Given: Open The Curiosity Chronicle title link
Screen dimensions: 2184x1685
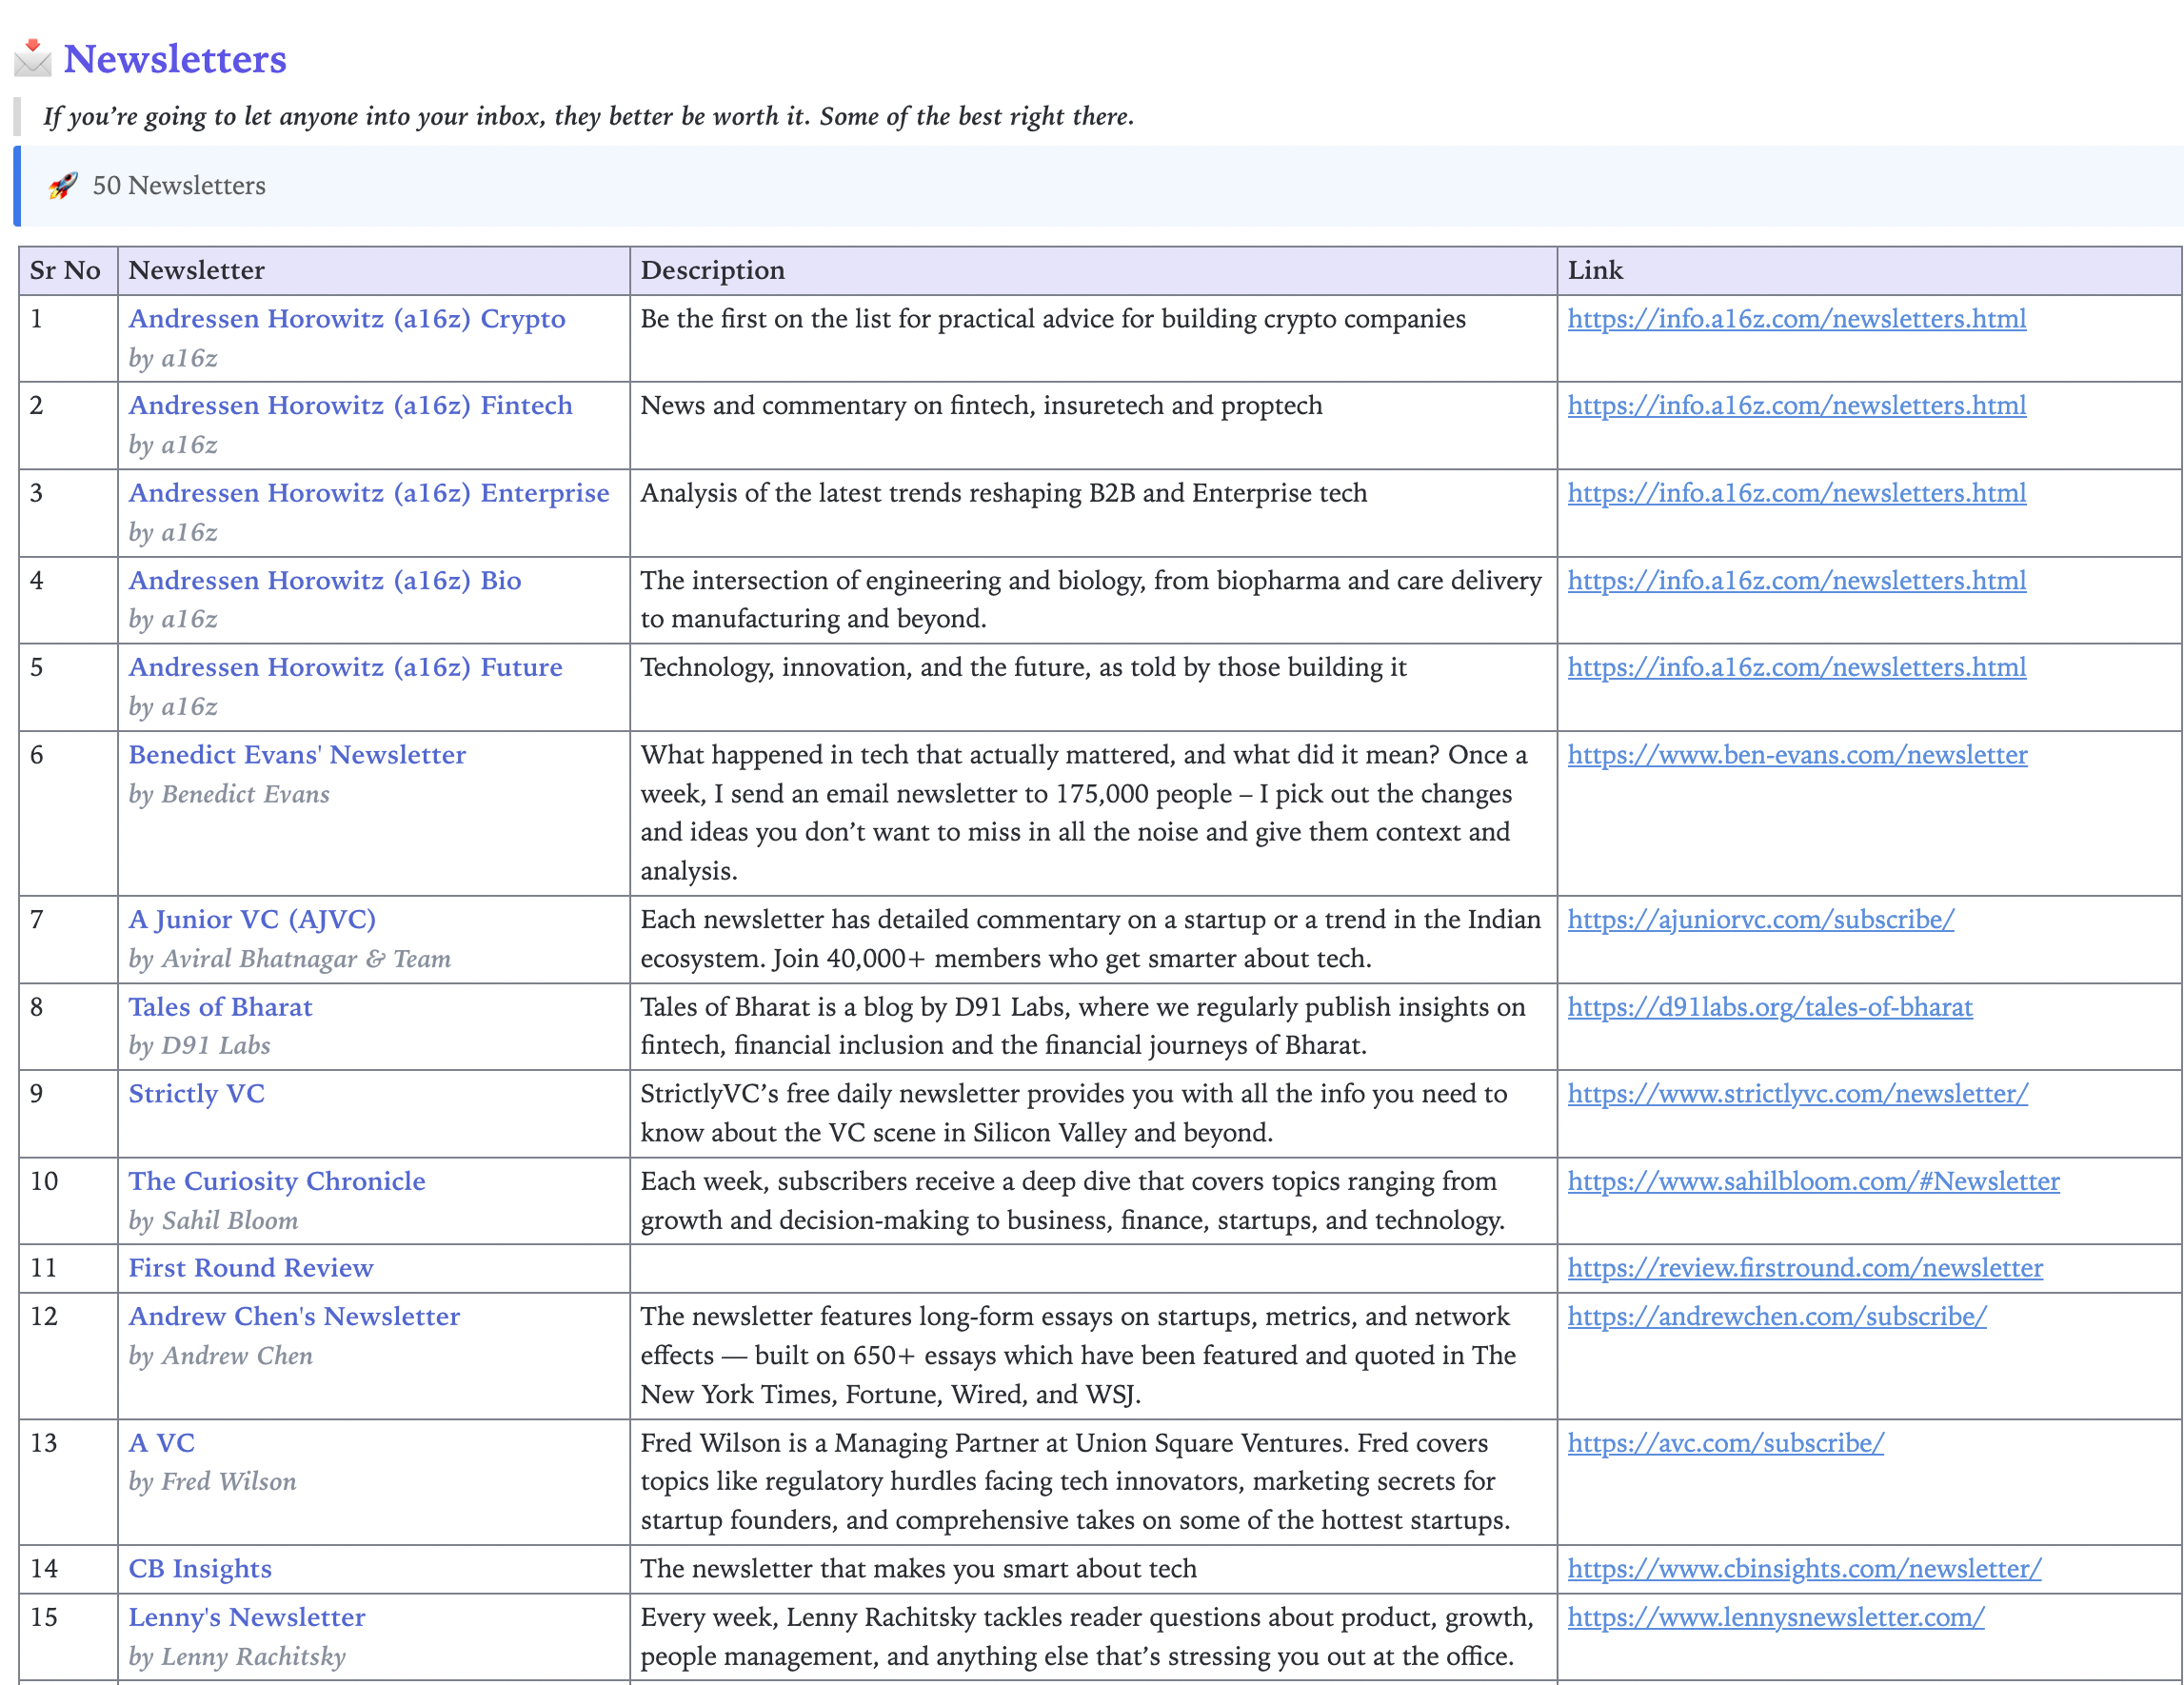Looking at the screenshot, I should pyautogui.click(x=277, y=1182).
